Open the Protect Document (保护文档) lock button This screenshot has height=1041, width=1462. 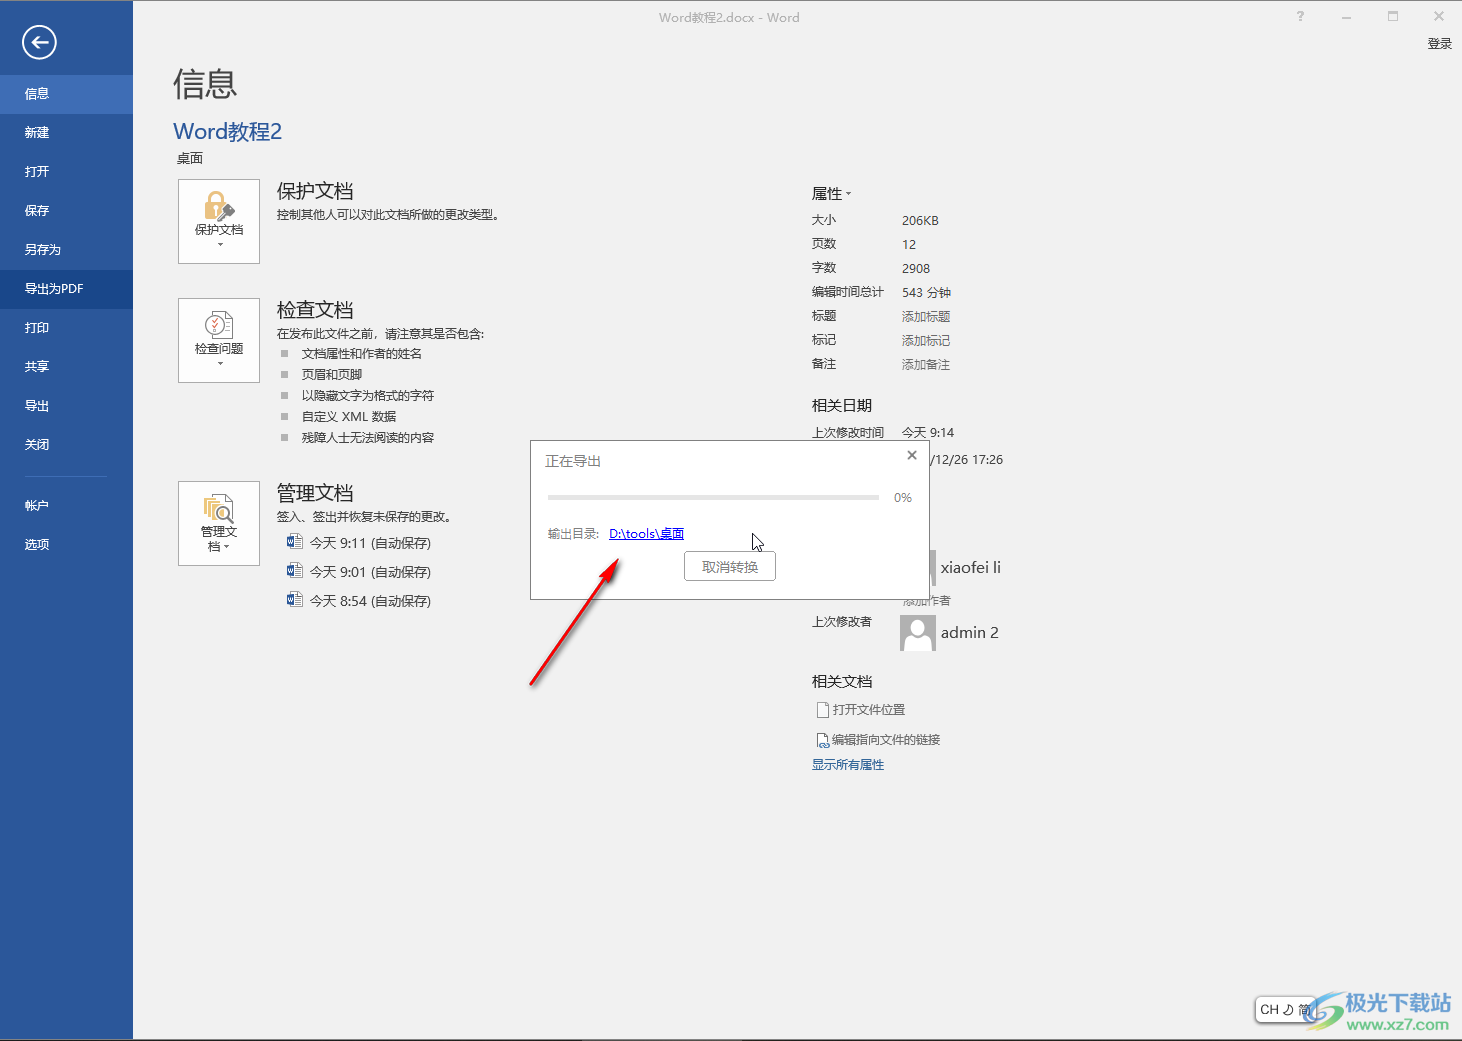point(219,221)
